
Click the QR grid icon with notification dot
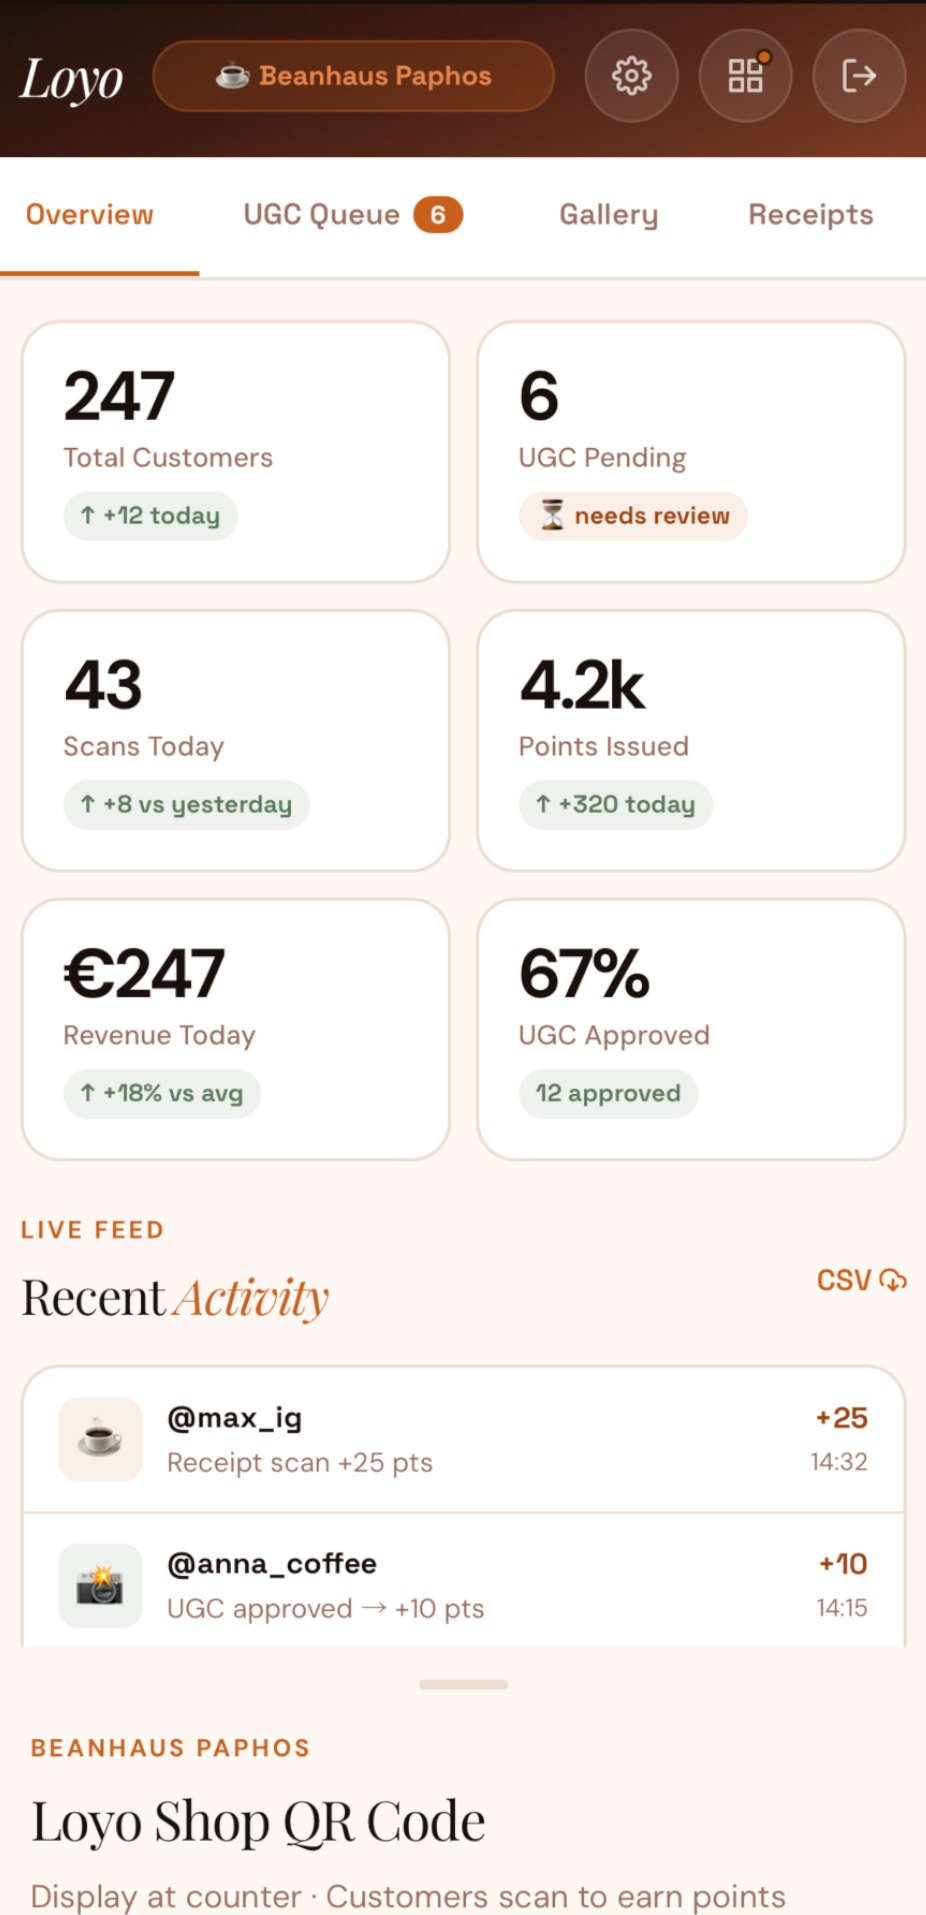tap(745, 76)
